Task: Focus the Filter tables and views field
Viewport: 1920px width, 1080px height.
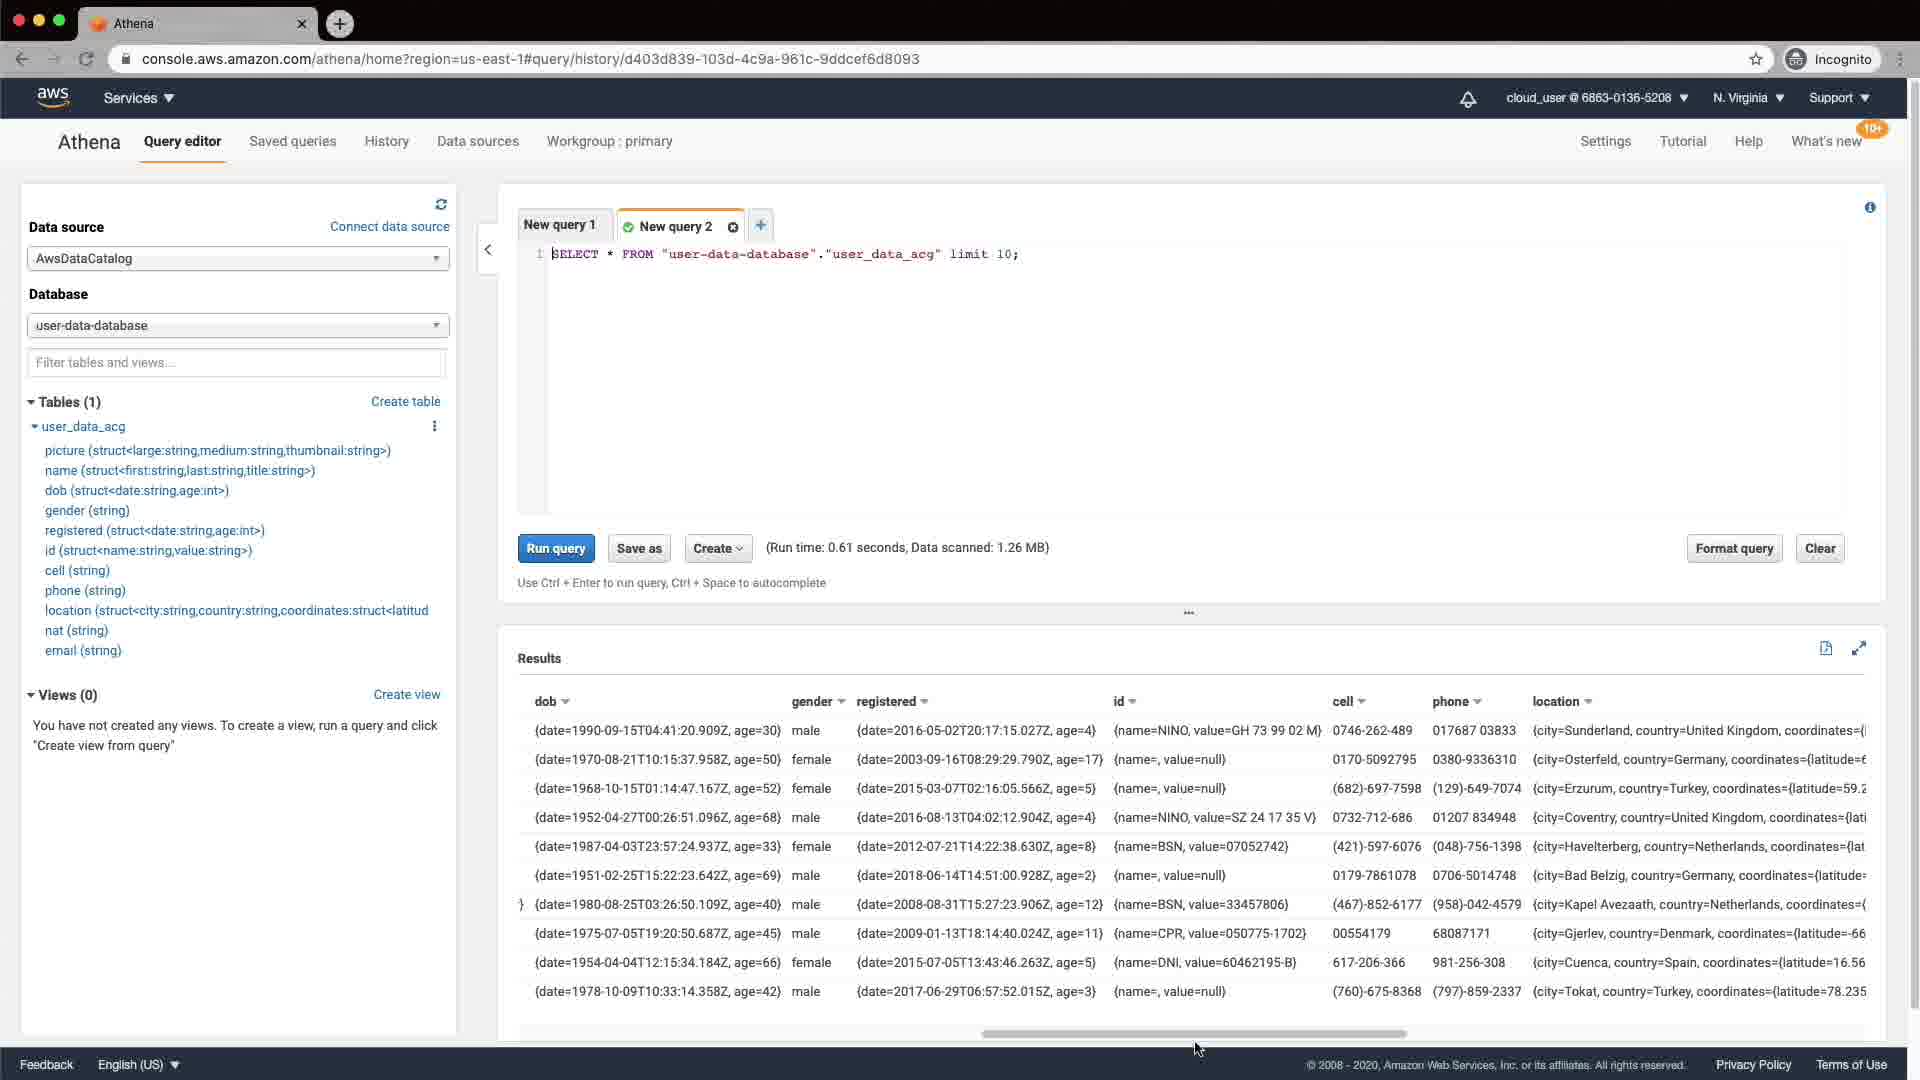Action: (236, 363)
